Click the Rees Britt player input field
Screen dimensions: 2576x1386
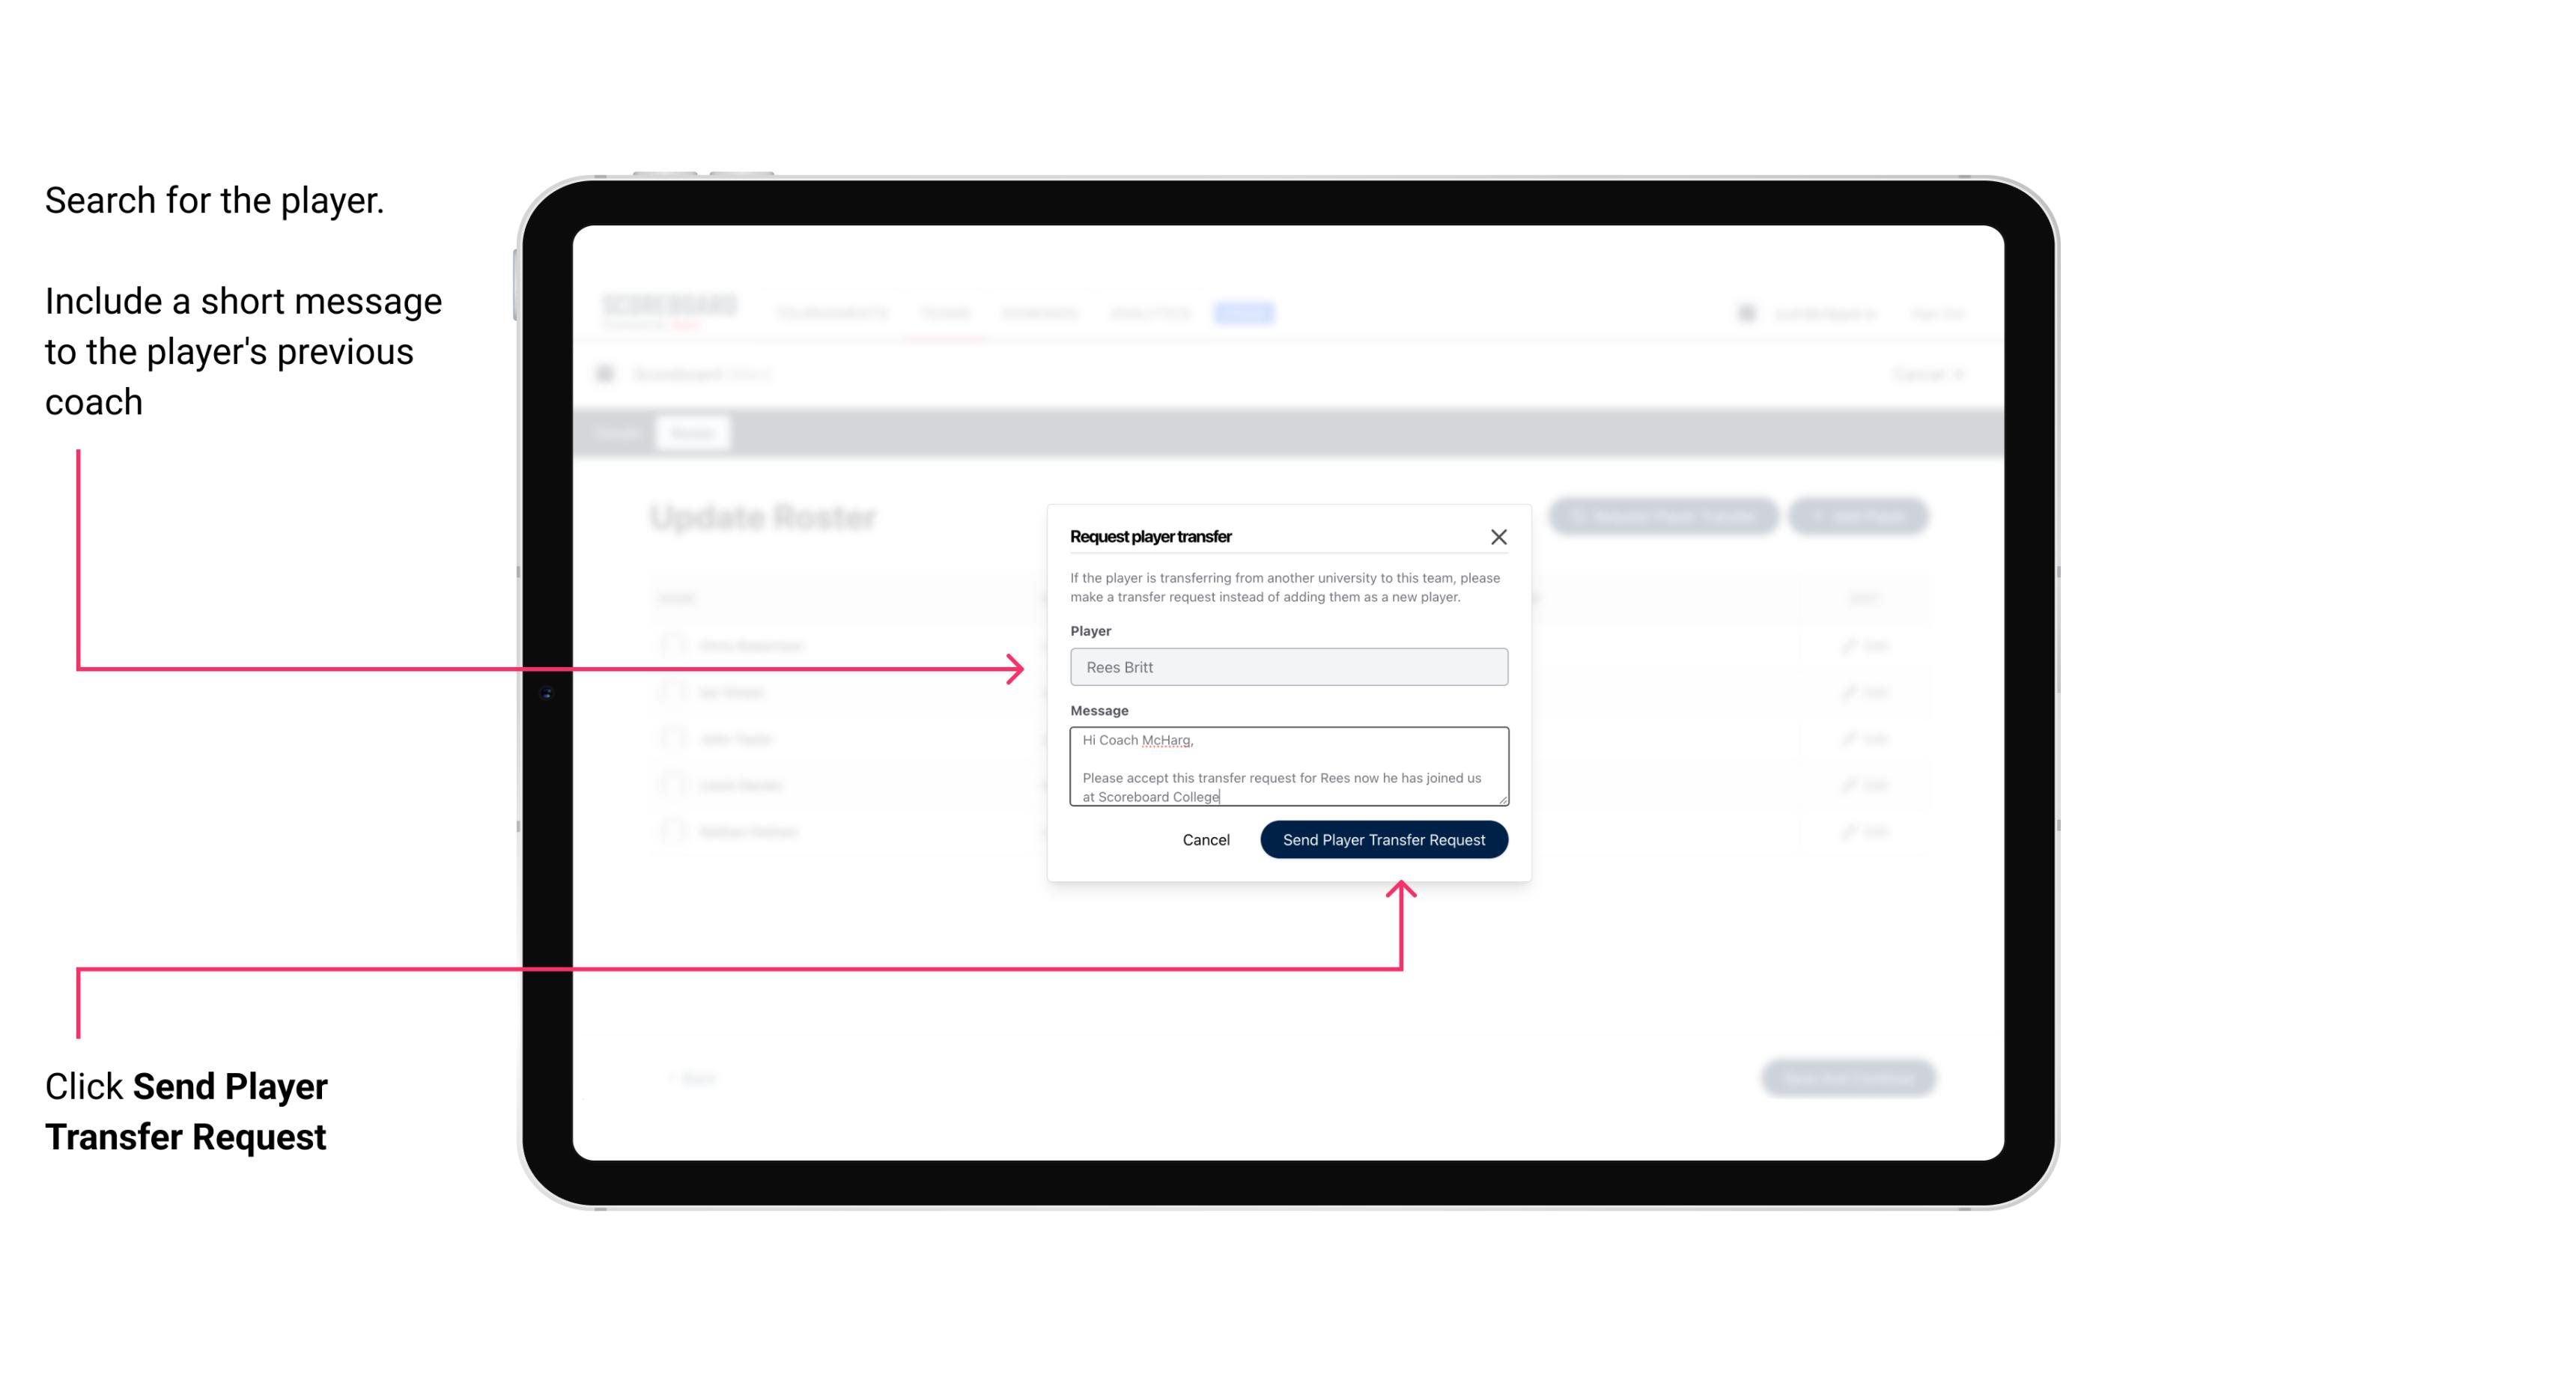pyautogui.click(x=1287, y=667)
